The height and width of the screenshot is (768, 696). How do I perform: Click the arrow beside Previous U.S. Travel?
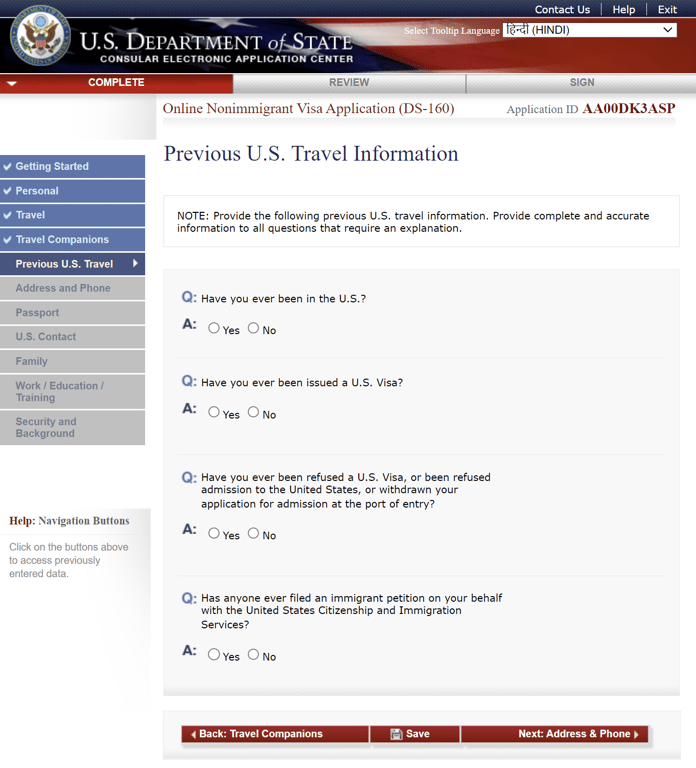pyautogui.click(x=135, y=264)
